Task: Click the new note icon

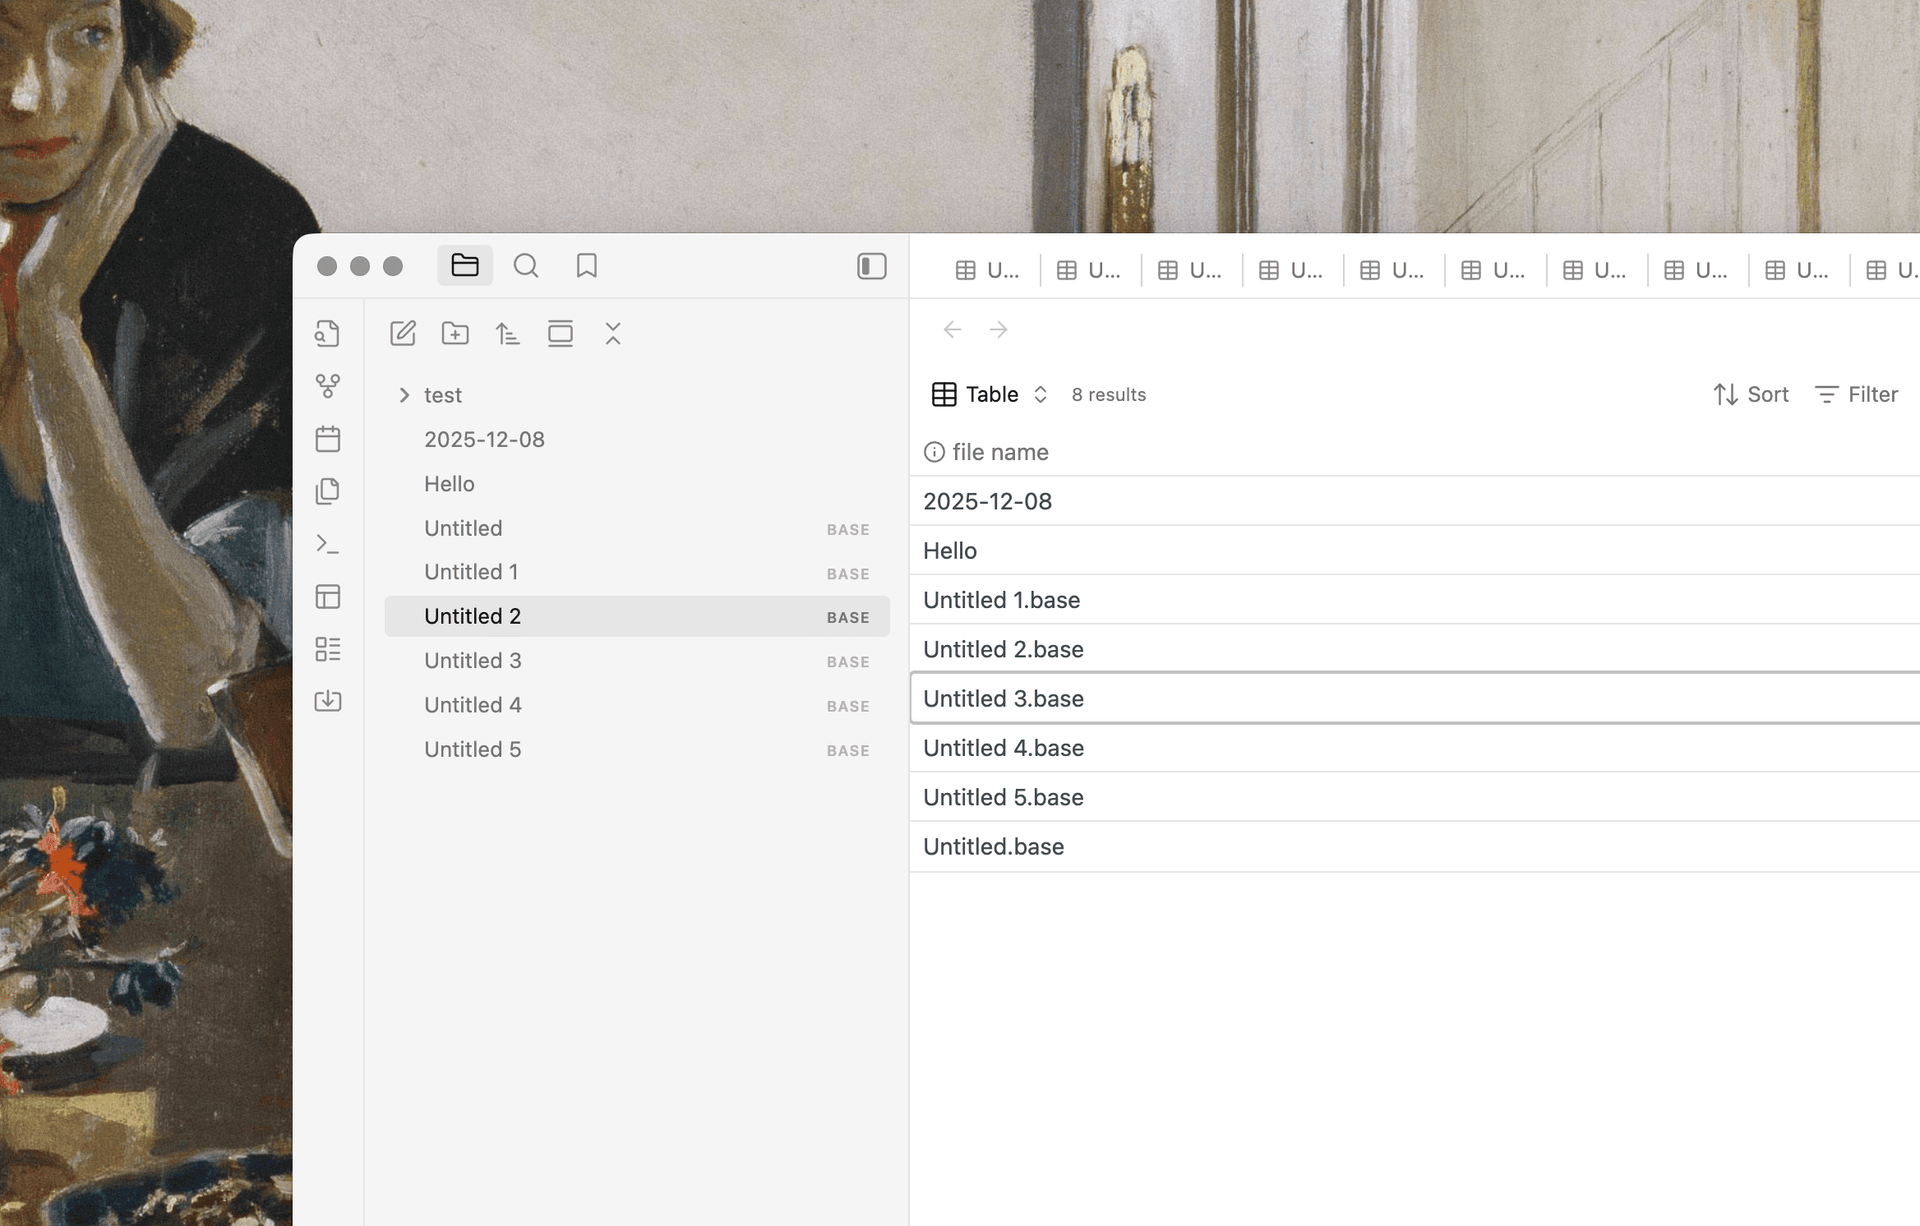Action: 403,333
